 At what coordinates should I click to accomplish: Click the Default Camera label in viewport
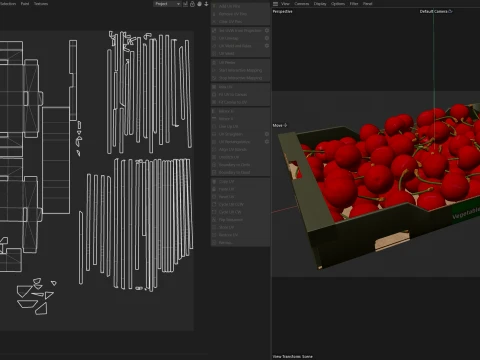[436, 11]
